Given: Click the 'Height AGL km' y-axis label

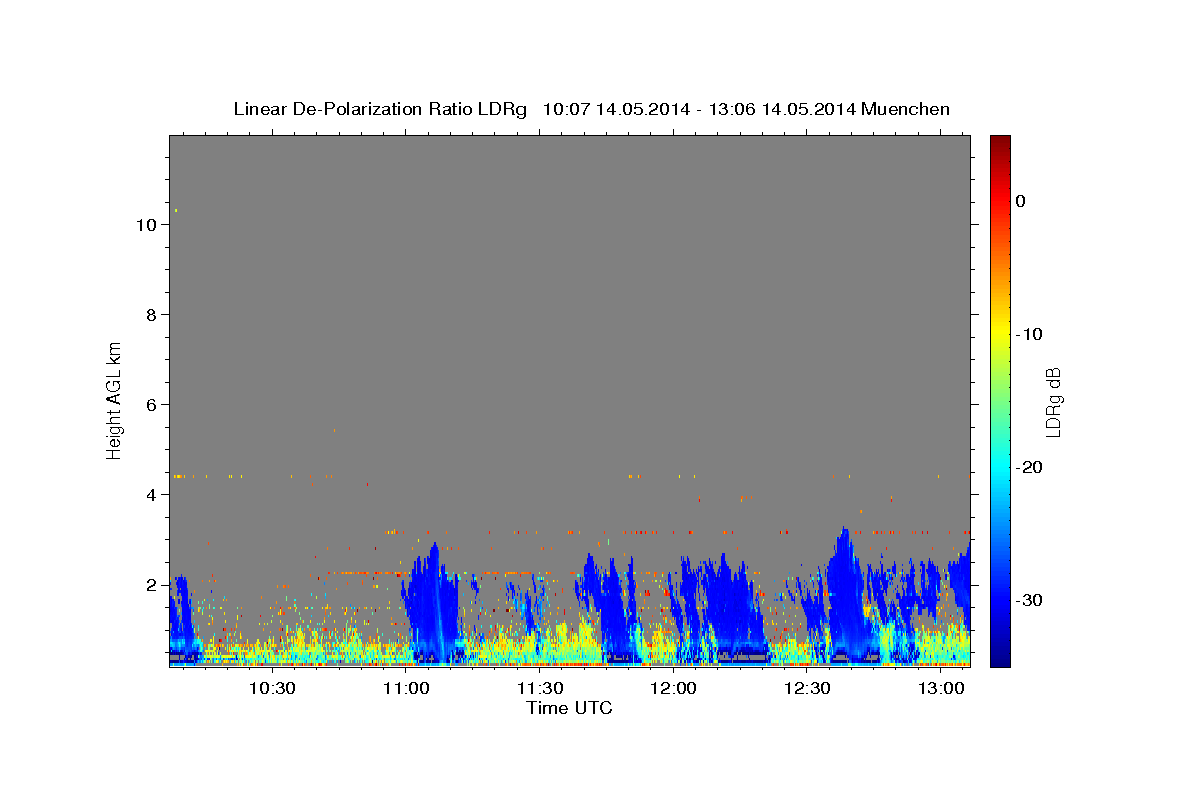Looking at the screenshot, I should (115, 400).
